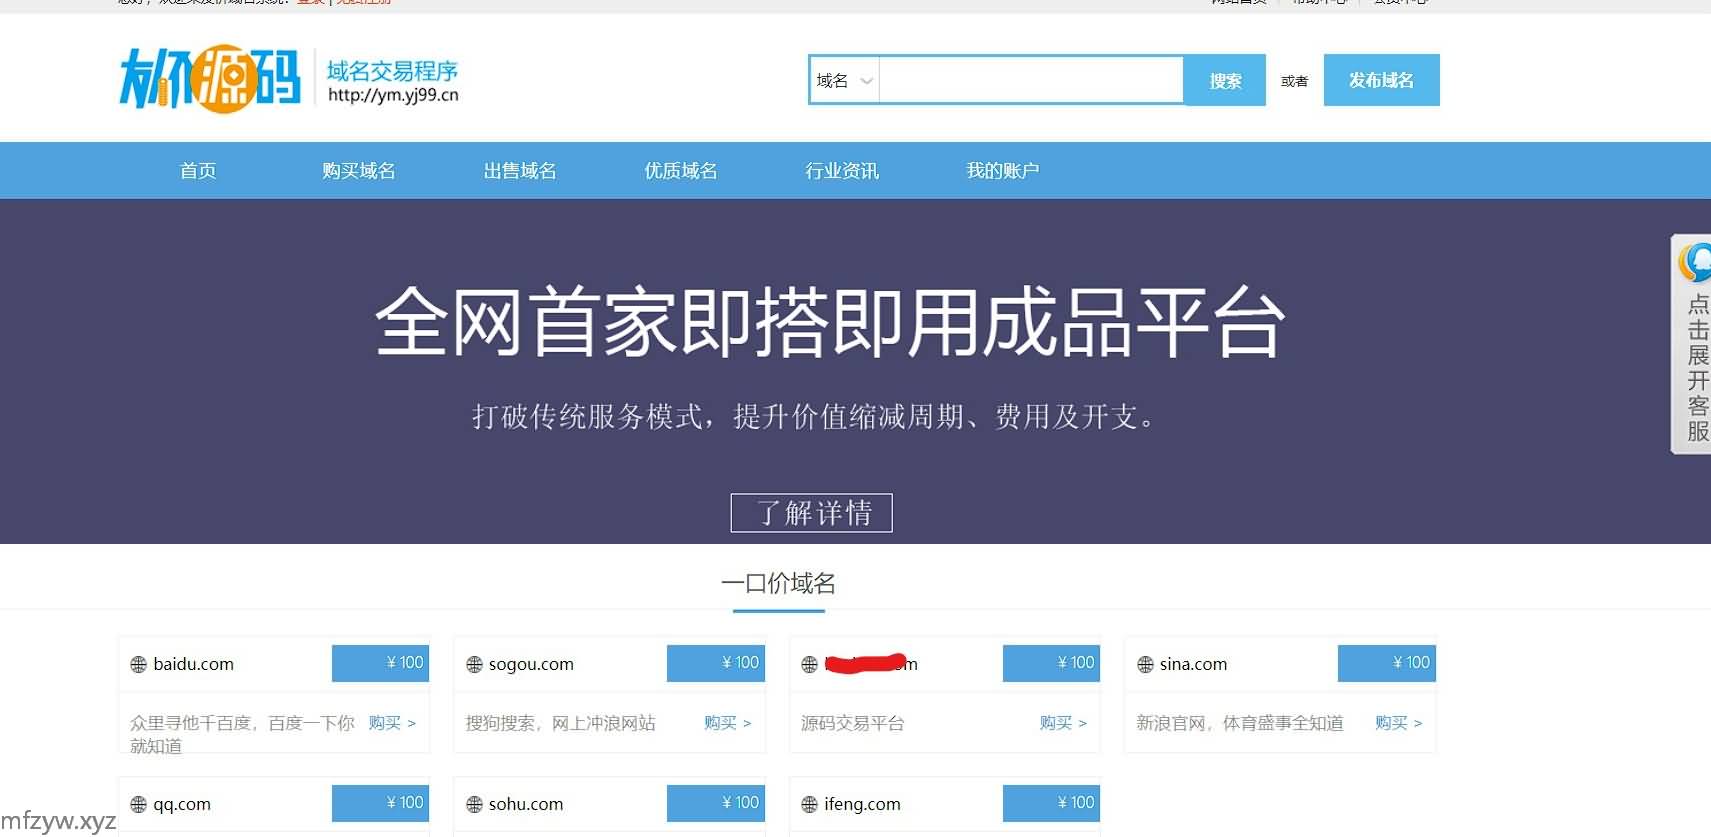1711x837 pixels.
Task: Expand the 域名 search type dropdown
Action: tap(844, 80)
